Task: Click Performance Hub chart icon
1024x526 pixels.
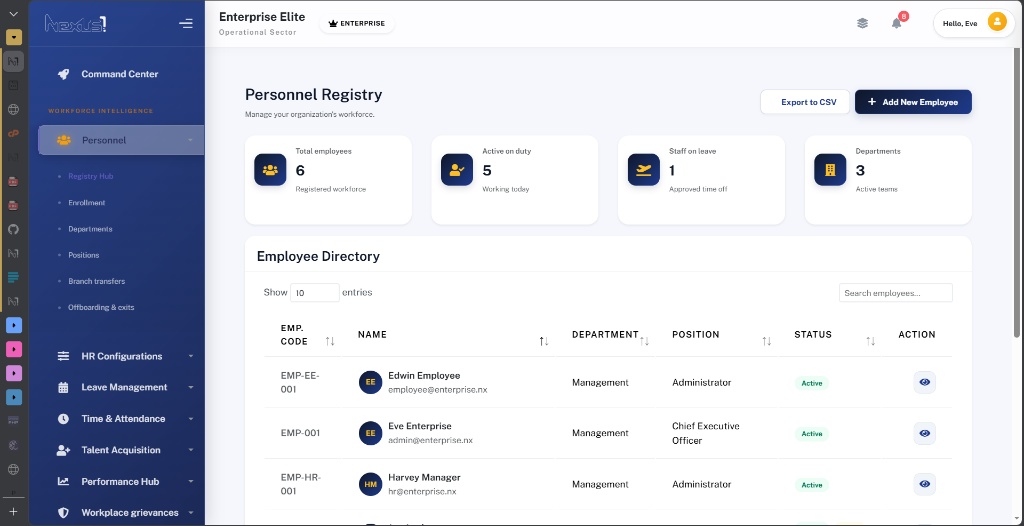Action: click(x=63, y=482)
